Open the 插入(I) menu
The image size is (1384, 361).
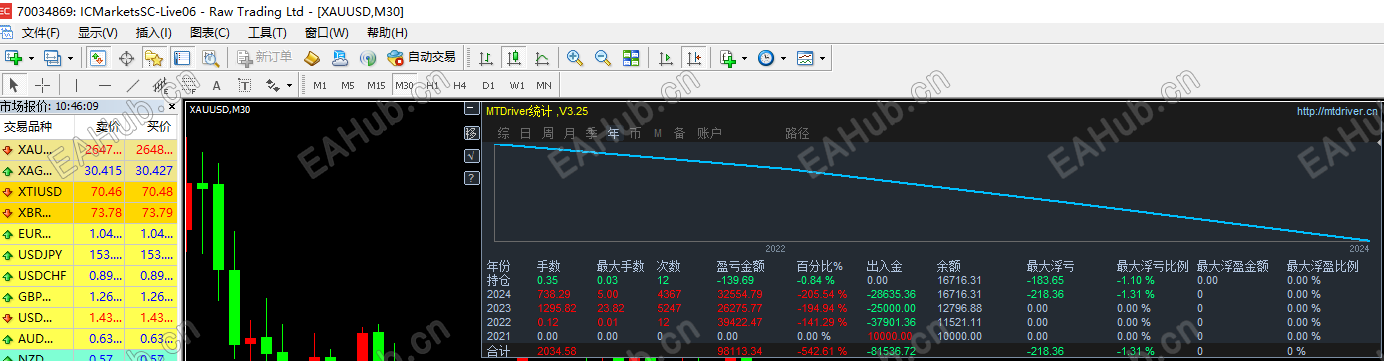click(154, 32)
